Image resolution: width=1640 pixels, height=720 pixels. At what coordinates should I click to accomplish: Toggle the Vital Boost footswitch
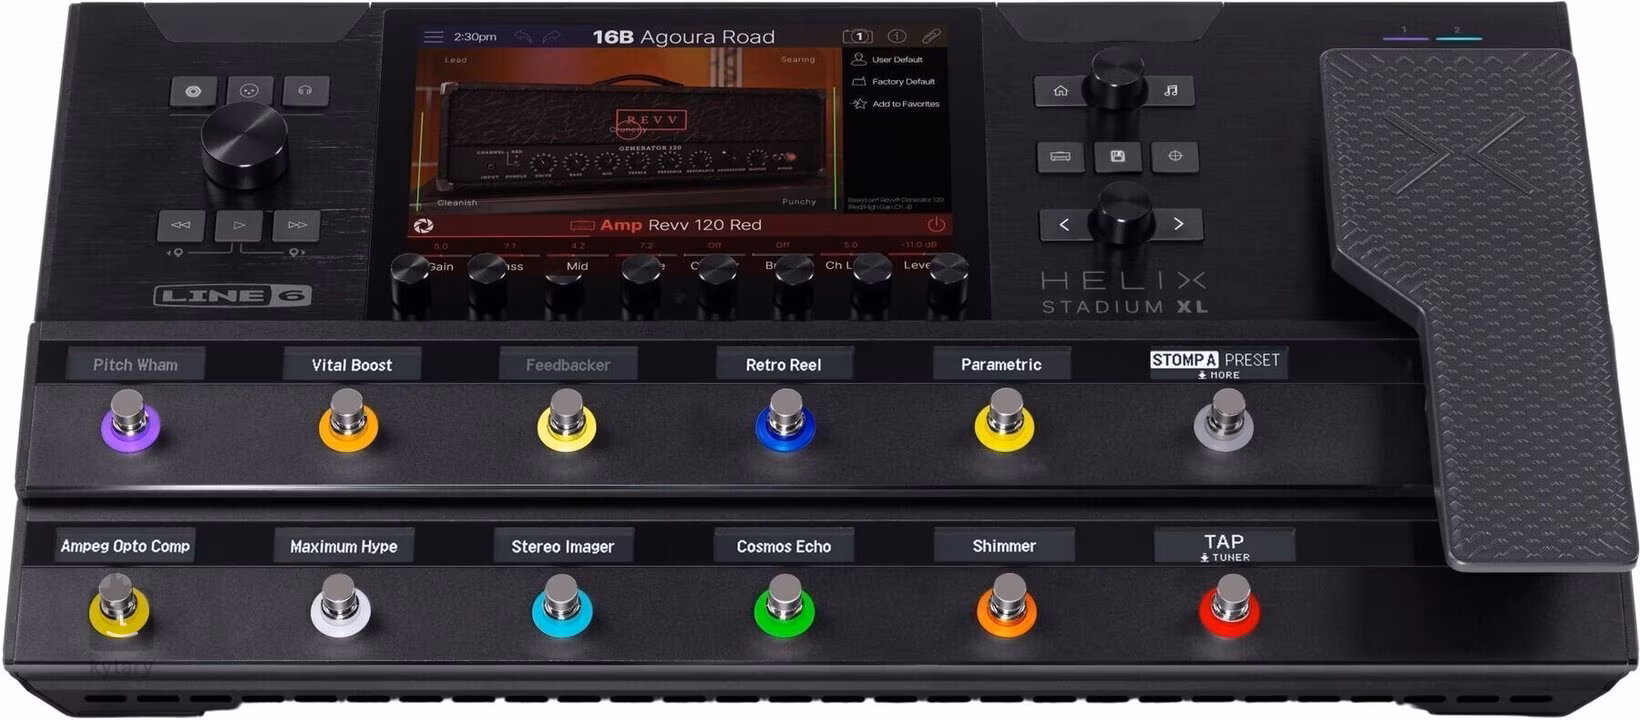[348, 418]
